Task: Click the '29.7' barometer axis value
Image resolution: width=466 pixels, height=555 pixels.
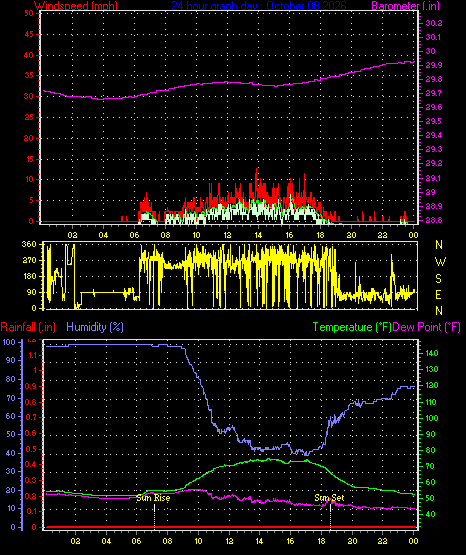Action: point(433,93)
